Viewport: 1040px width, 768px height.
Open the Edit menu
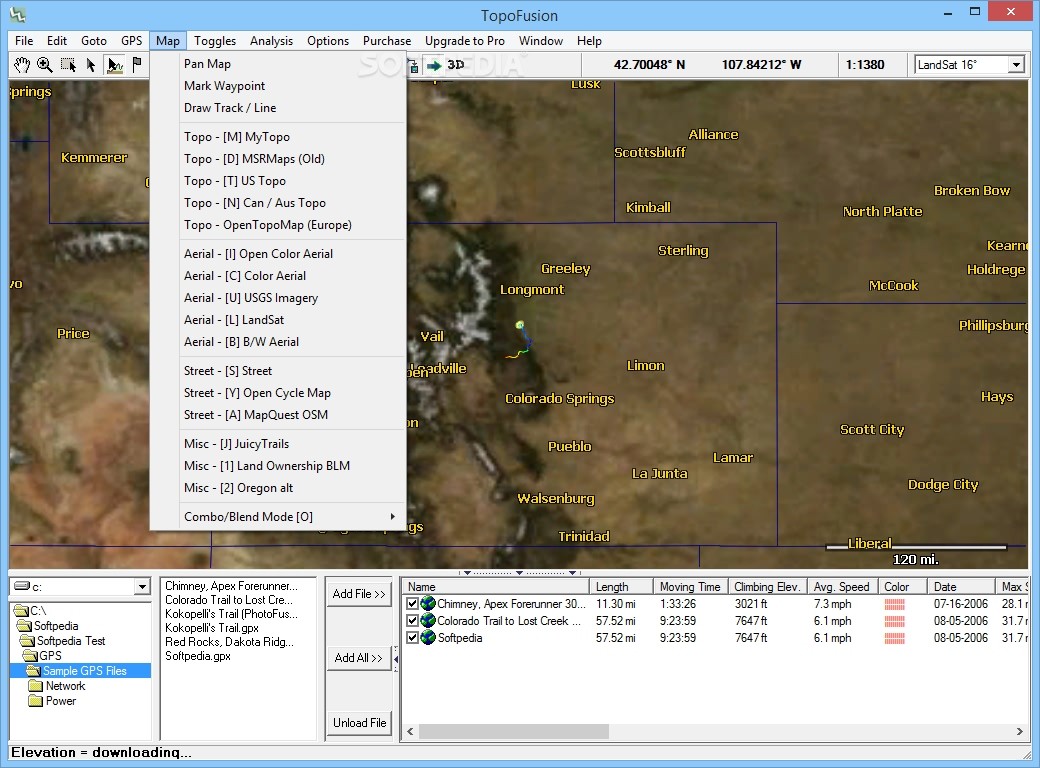(57, 40)
